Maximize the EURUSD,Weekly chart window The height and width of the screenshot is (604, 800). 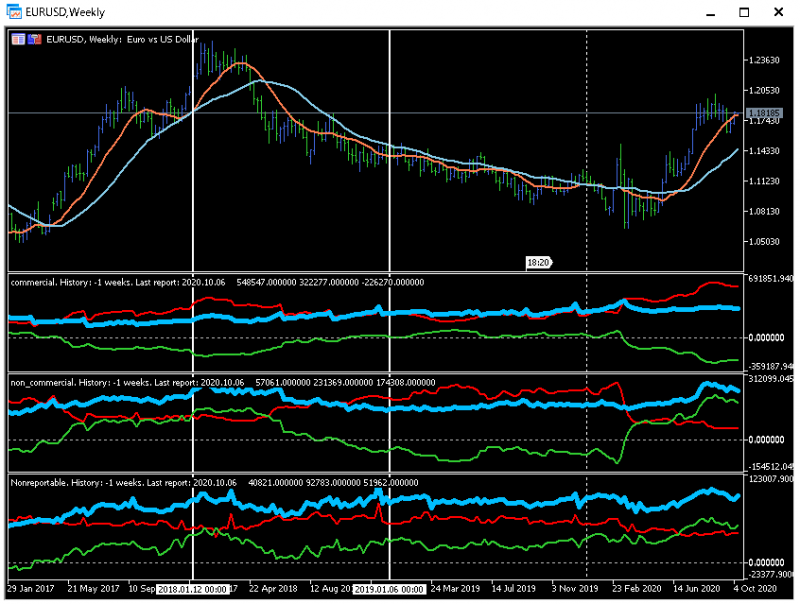point(744,12)
